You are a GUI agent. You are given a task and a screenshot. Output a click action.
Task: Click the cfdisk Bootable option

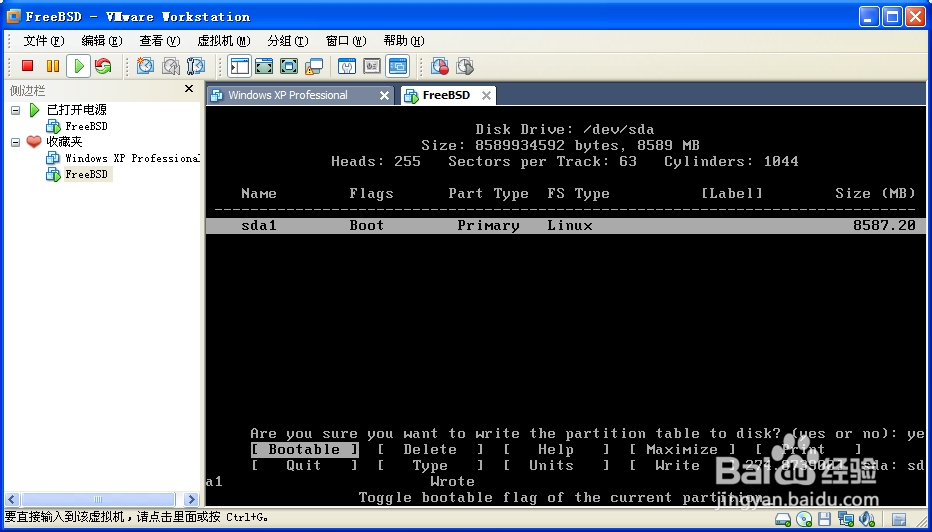(x=304, y=450)
